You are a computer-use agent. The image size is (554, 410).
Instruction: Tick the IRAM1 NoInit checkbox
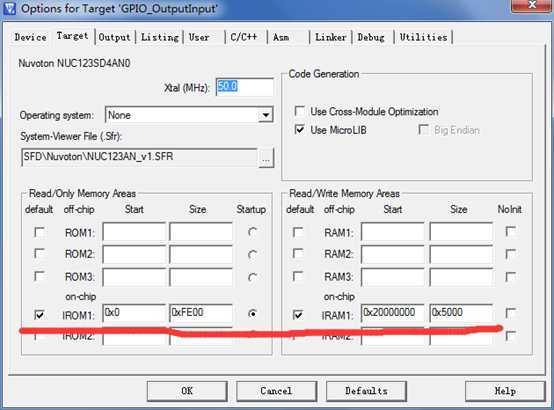tap(511, 313)
